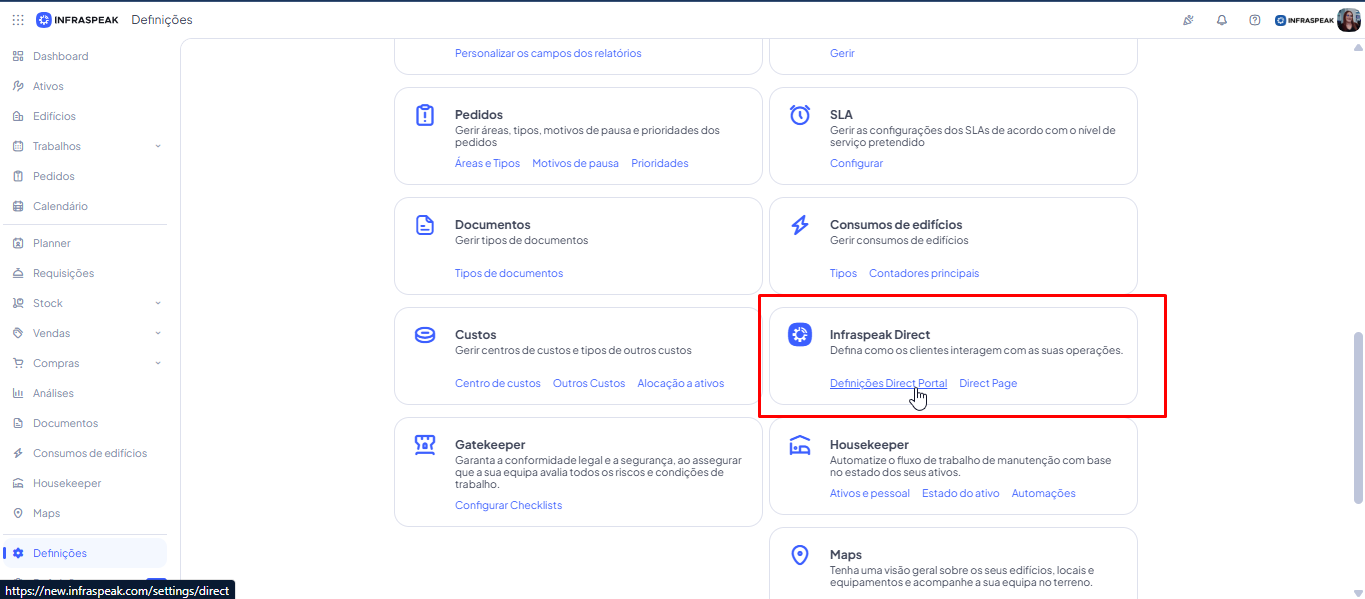Open Consumos de edifícios in the sidebar

tap(90, 453)
